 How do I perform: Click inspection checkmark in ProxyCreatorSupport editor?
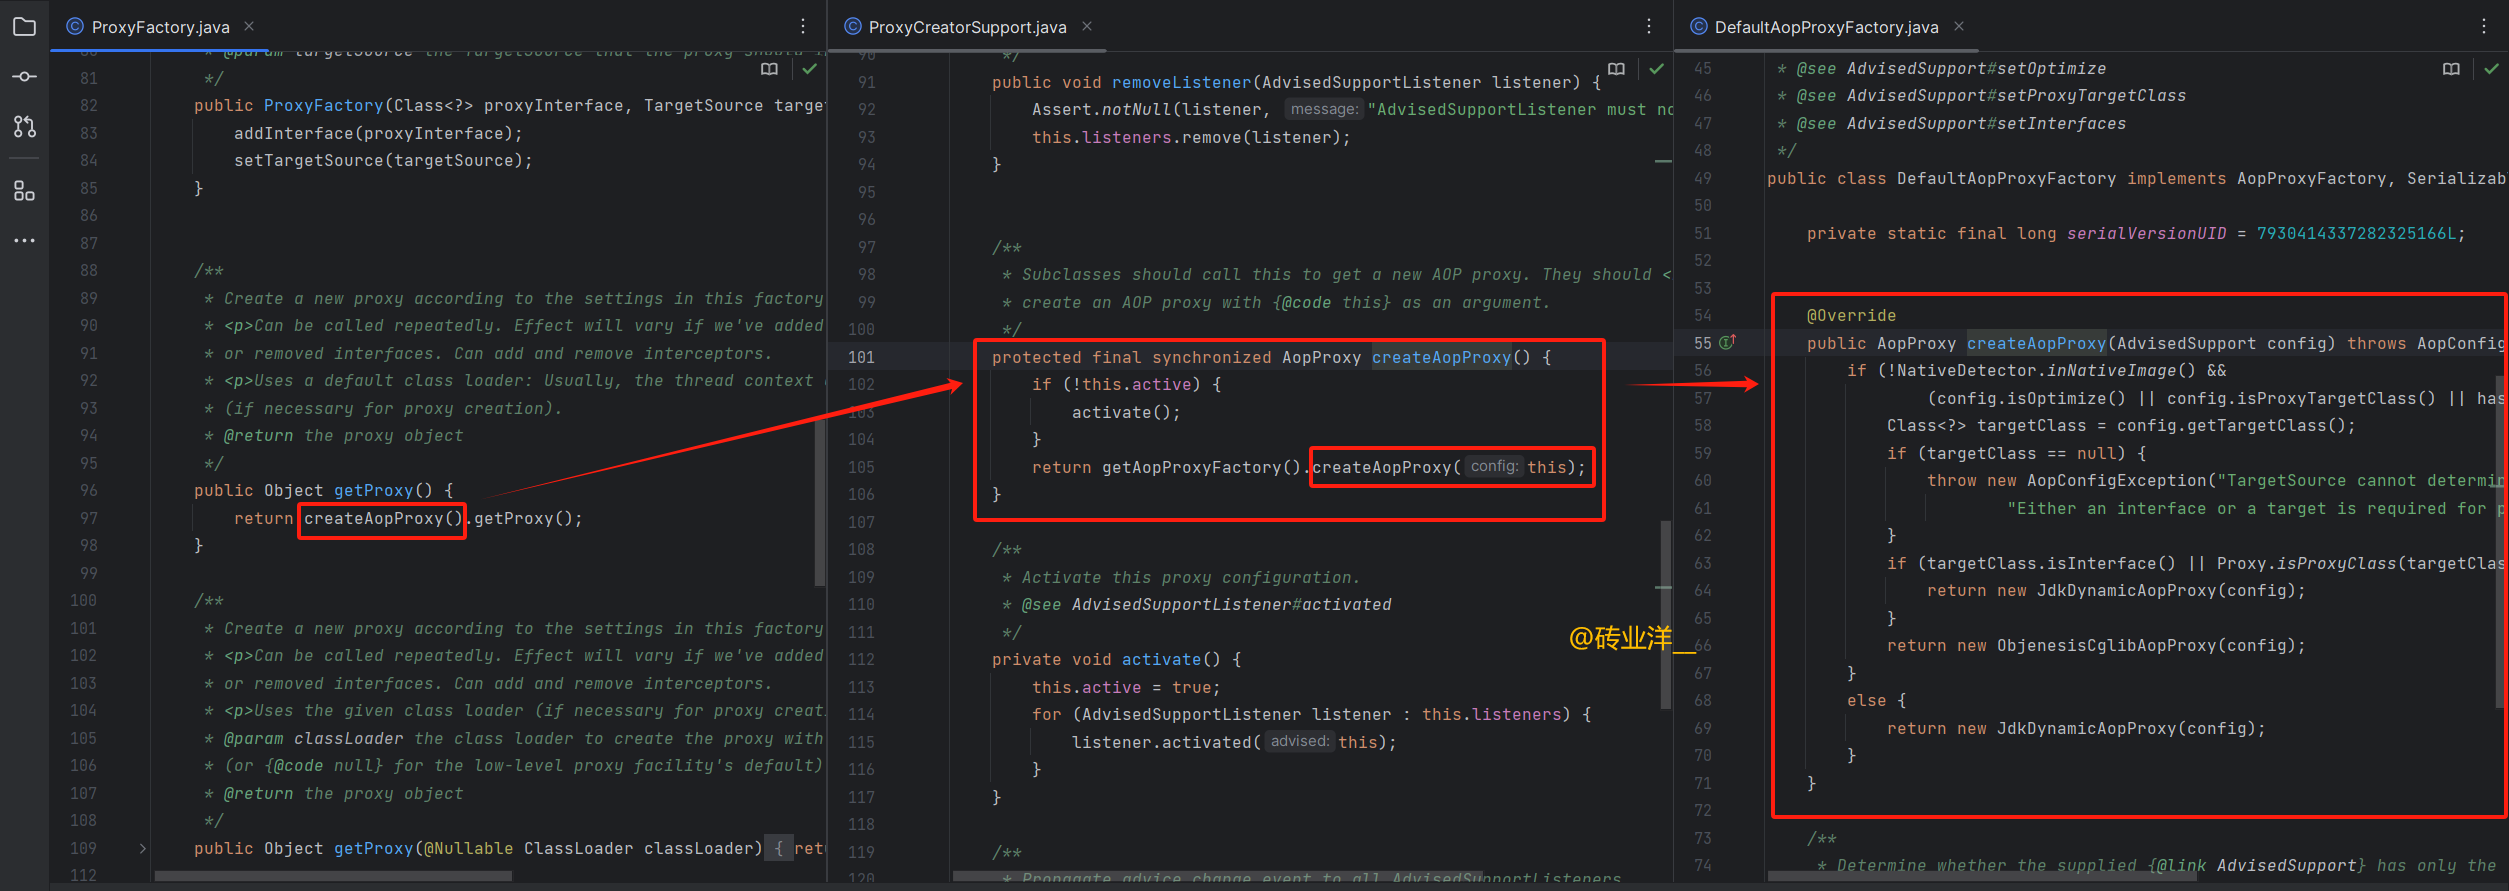(x=1656, y=69)
